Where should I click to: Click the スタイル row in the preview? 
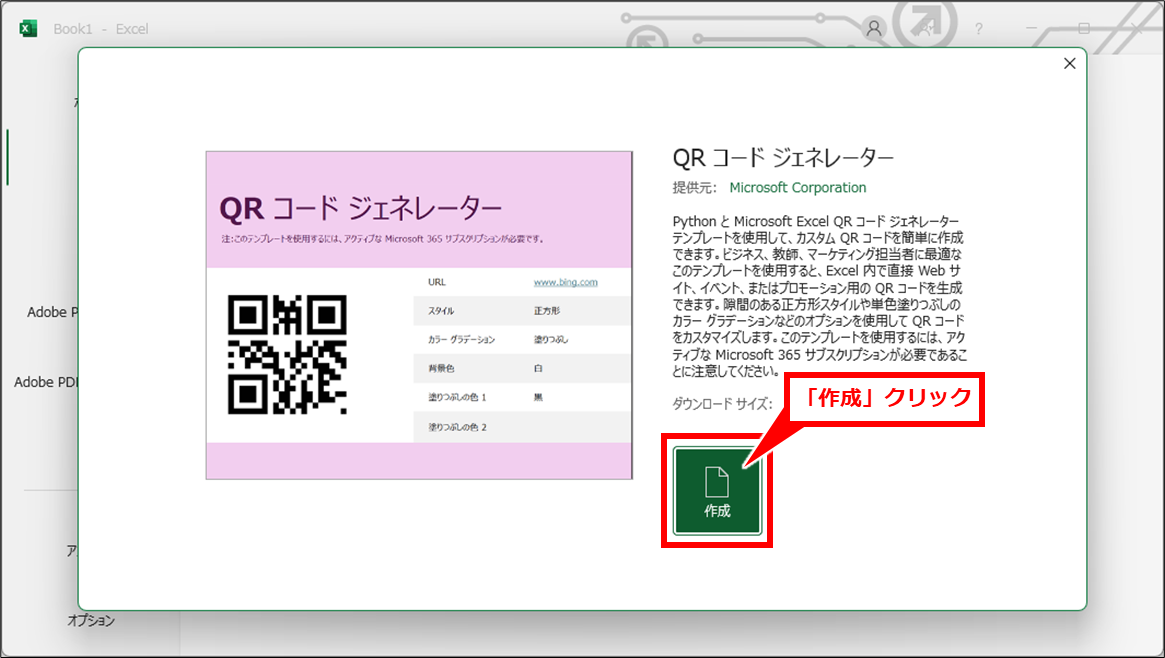coord(522,311)
